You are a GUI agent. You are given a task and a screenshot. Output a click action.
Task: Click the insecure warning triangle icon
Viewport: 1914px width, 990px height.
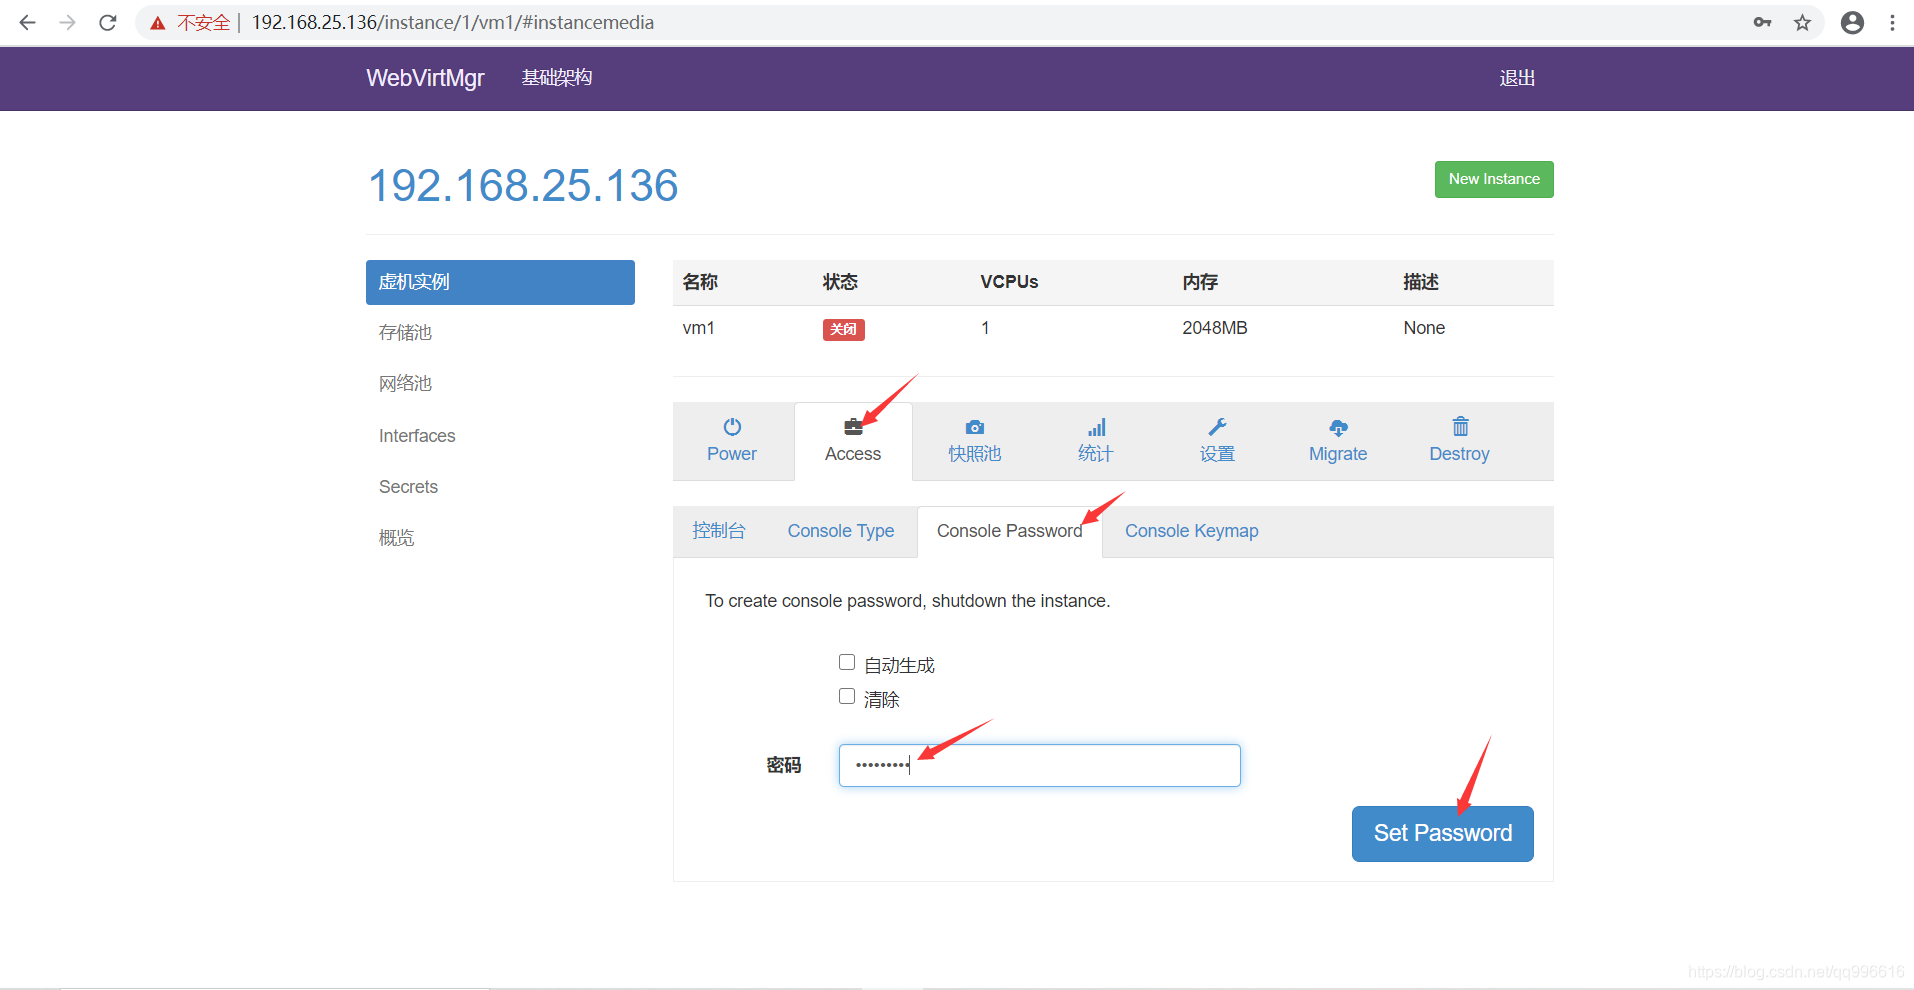pos(158,22)
